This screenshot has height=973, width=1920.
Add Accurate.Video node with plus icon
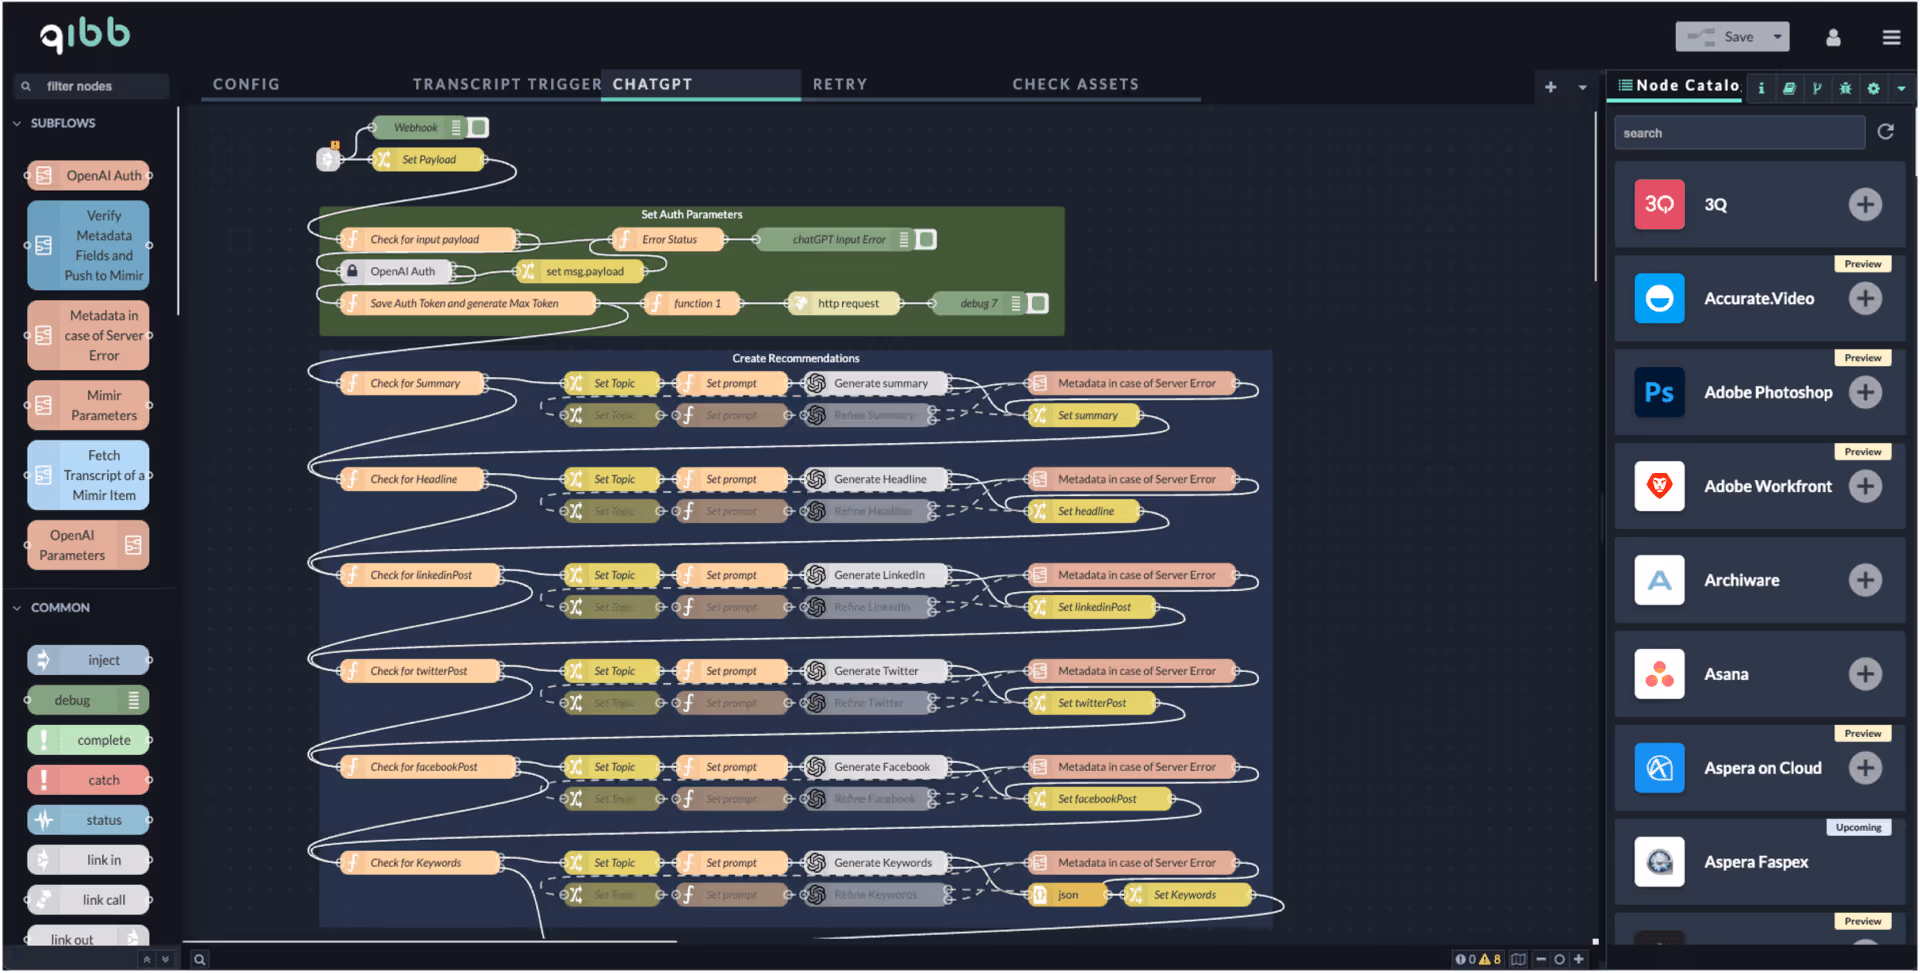click(1865, 299)
